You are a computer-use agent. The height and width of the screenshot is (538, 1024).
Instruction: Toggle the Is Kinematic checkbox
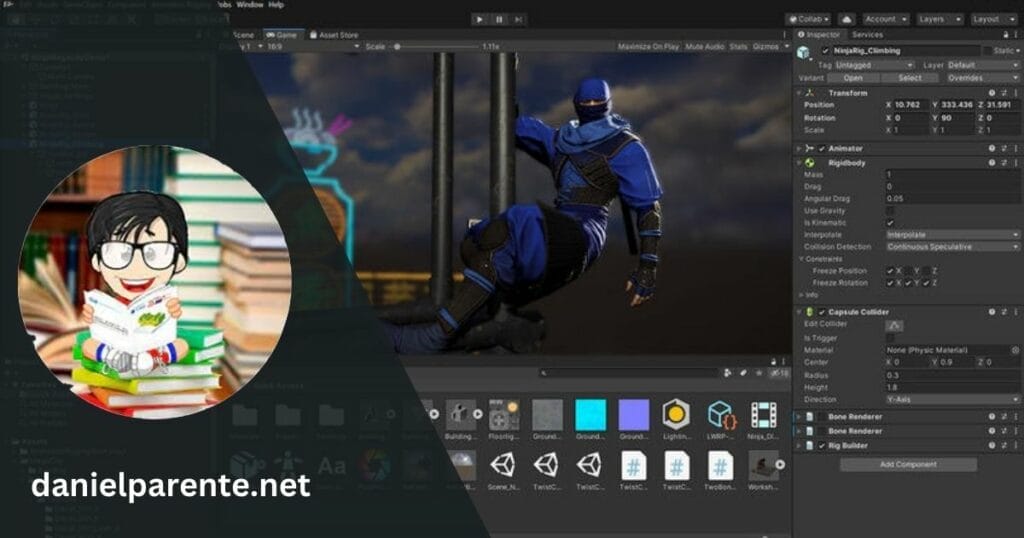(890, 223)
